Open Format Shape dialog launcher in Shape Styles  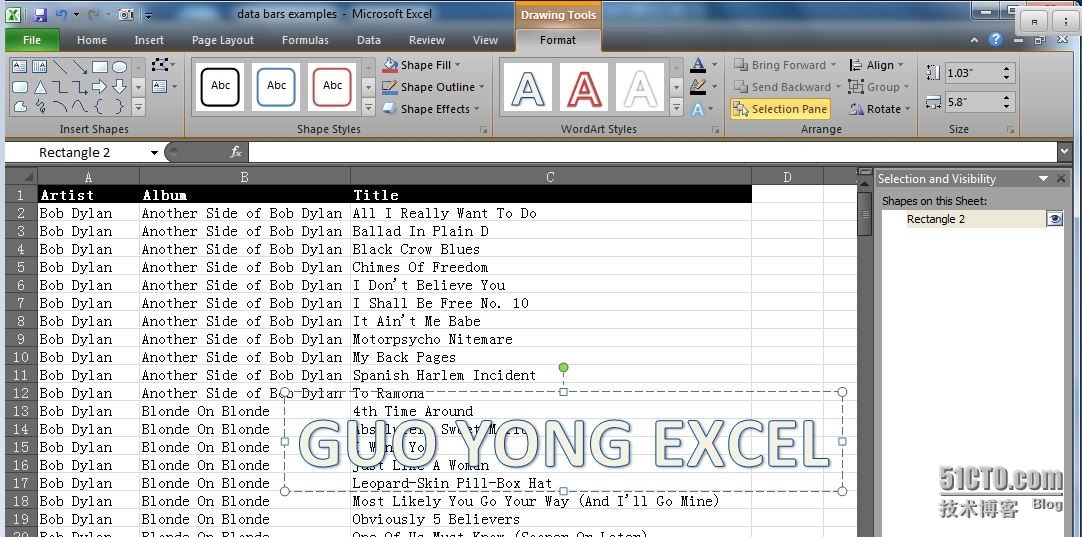484,130
